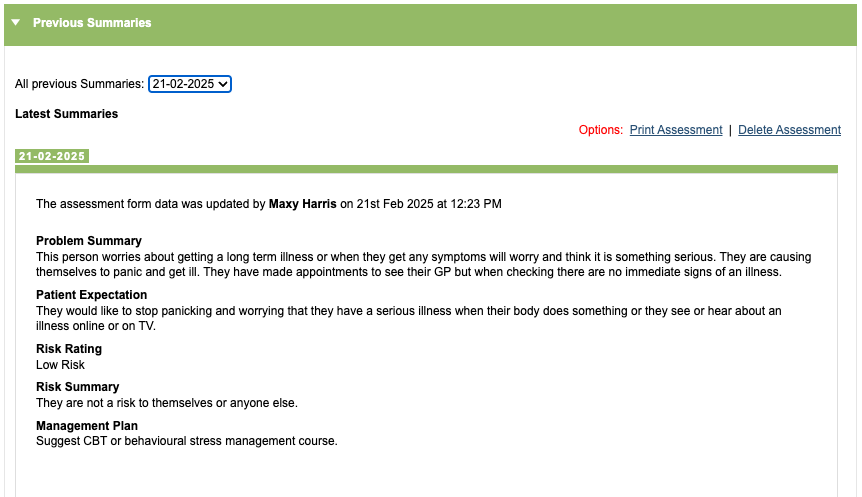Click the red Options label

point(600,130)
